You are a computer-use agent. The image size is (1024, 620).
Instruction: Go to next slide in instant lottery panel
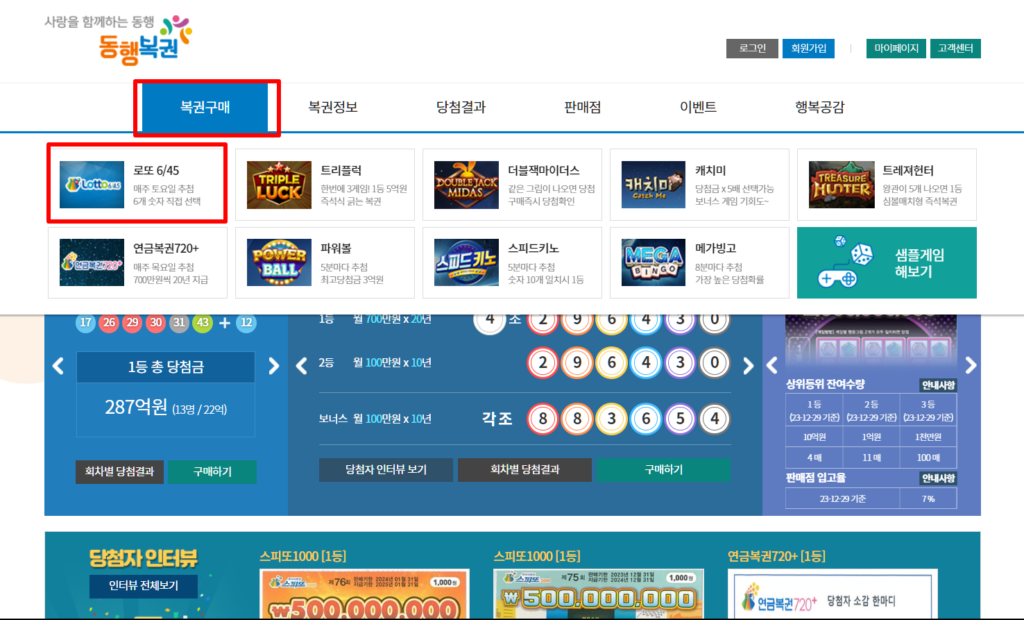pos(971,365)
